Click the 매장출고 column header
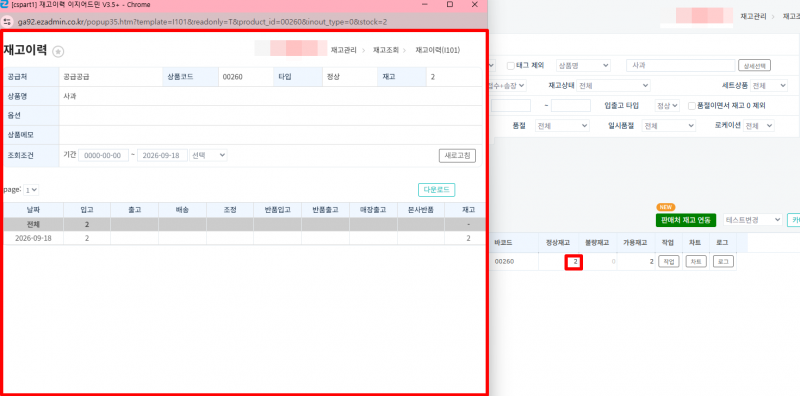Image resolution: width=800 pixels, height=396 pixels. 373,210
